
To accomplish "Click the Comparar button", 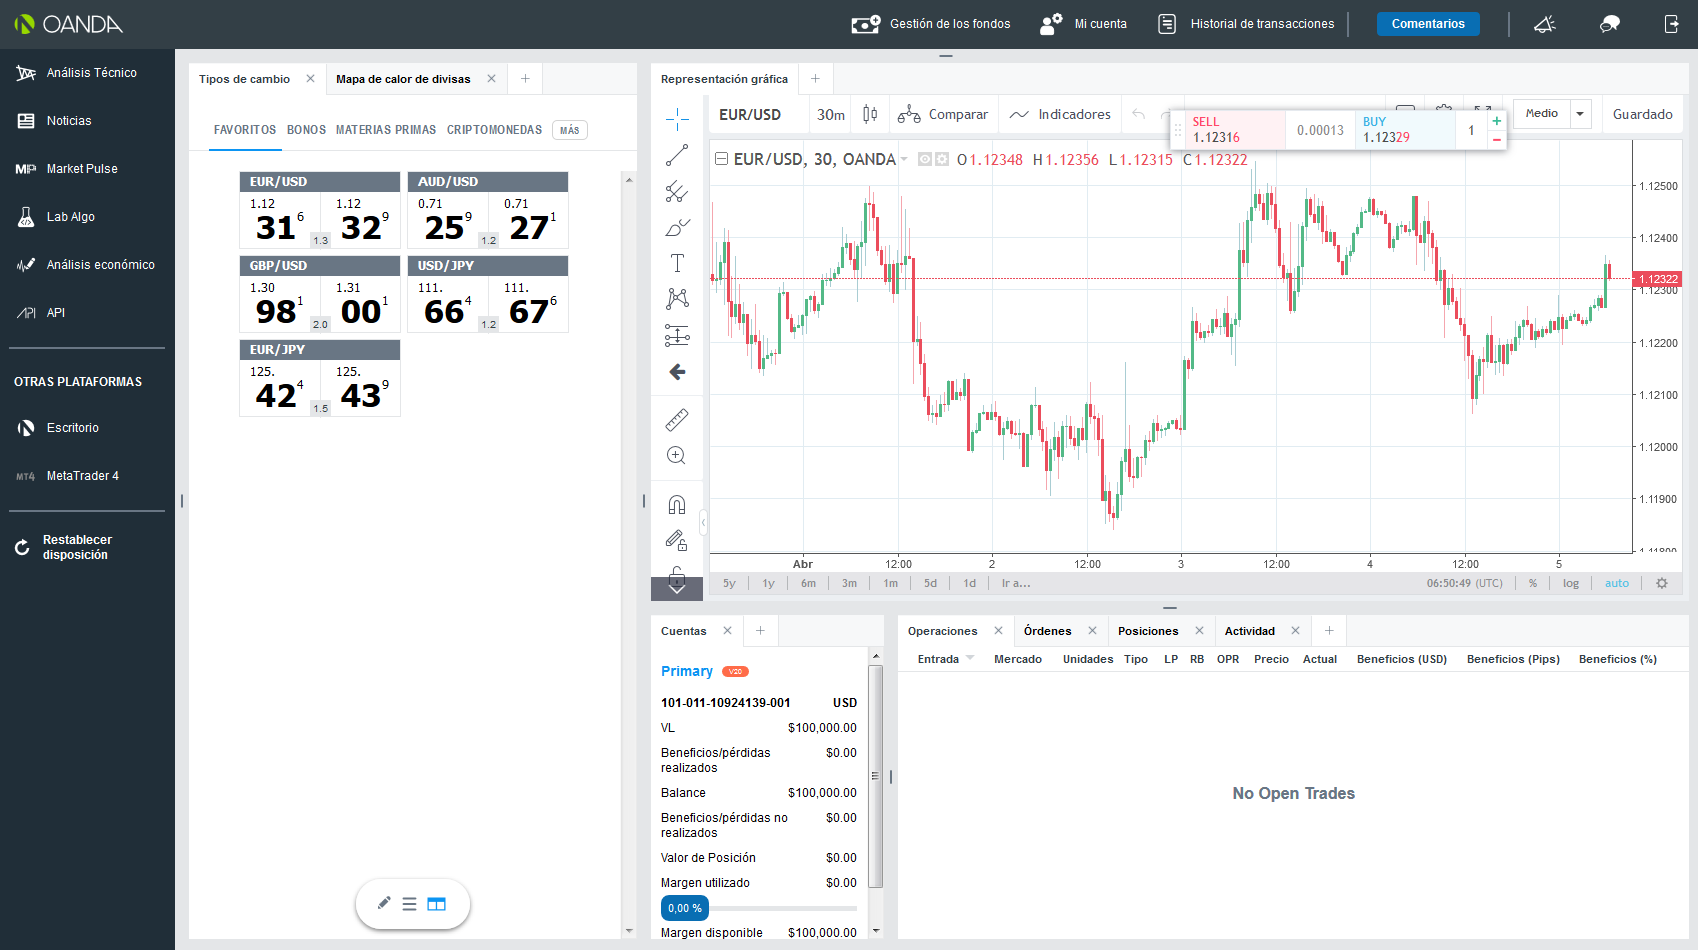I will 943,115.
